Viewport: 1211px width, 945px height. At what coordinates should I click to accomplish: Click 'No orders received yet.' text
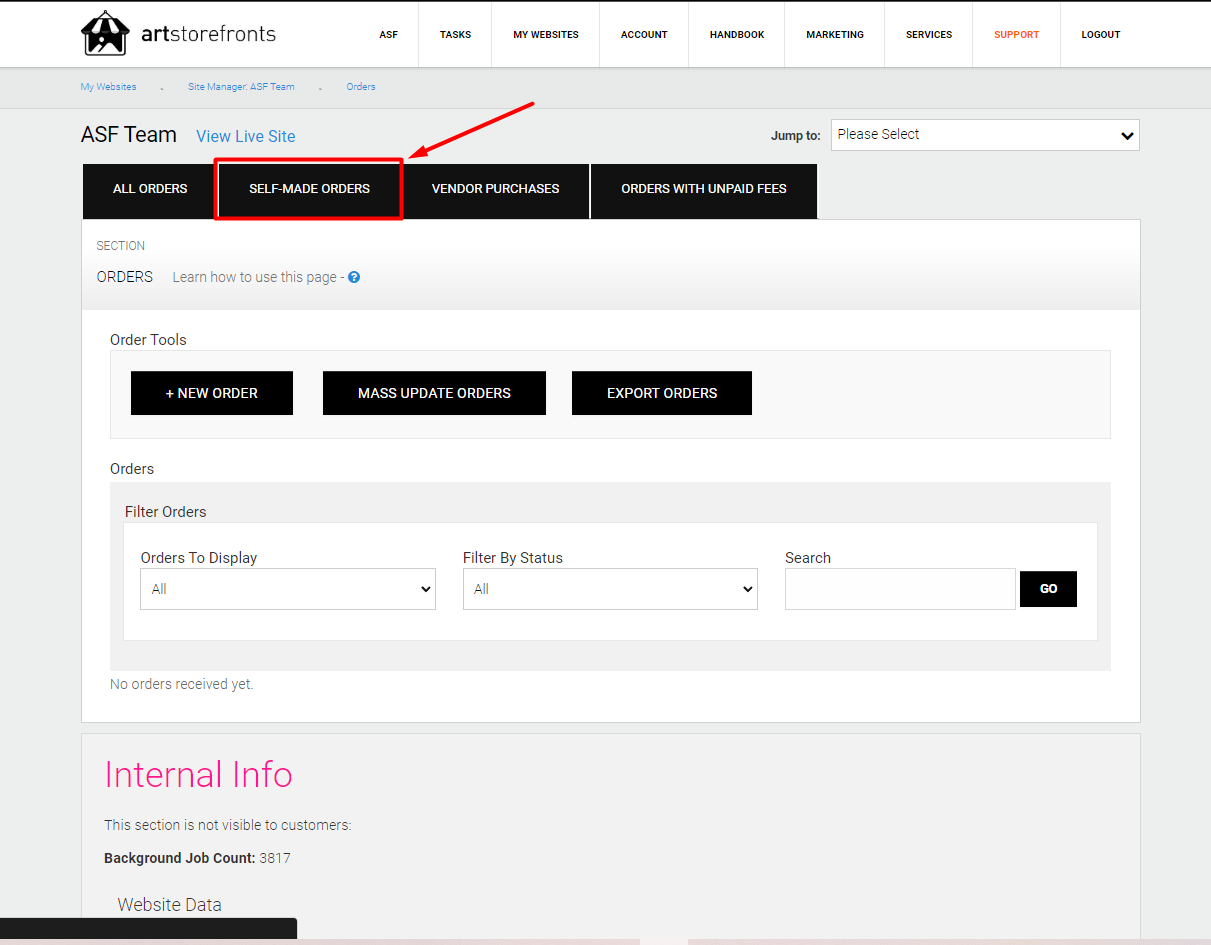[x=182, y=685]
